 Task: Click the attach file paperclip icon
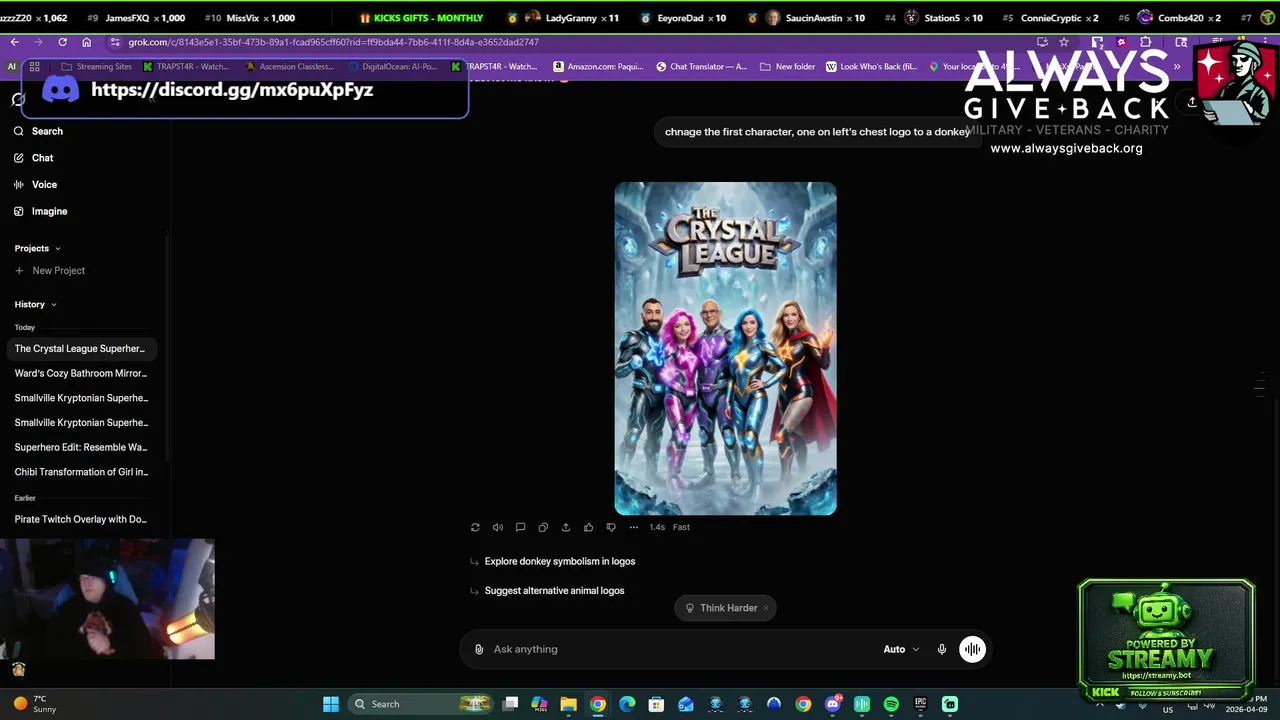pos(479,649)
